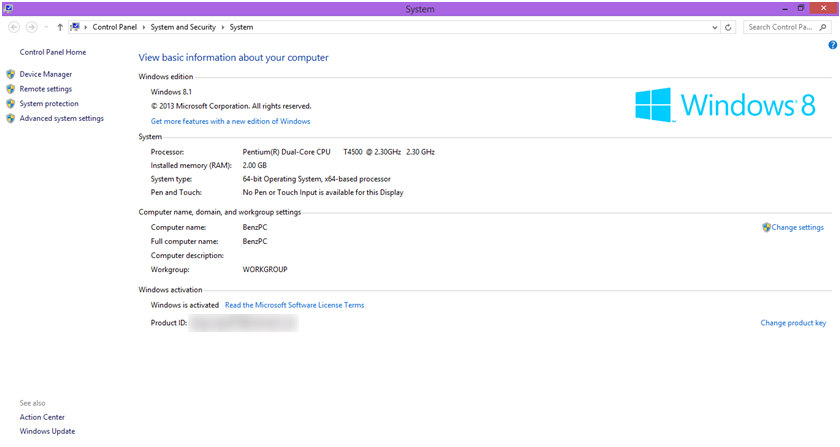Screen dimensions: 840x447
Task: Open Advanced system settings
Action: point(62,118)
